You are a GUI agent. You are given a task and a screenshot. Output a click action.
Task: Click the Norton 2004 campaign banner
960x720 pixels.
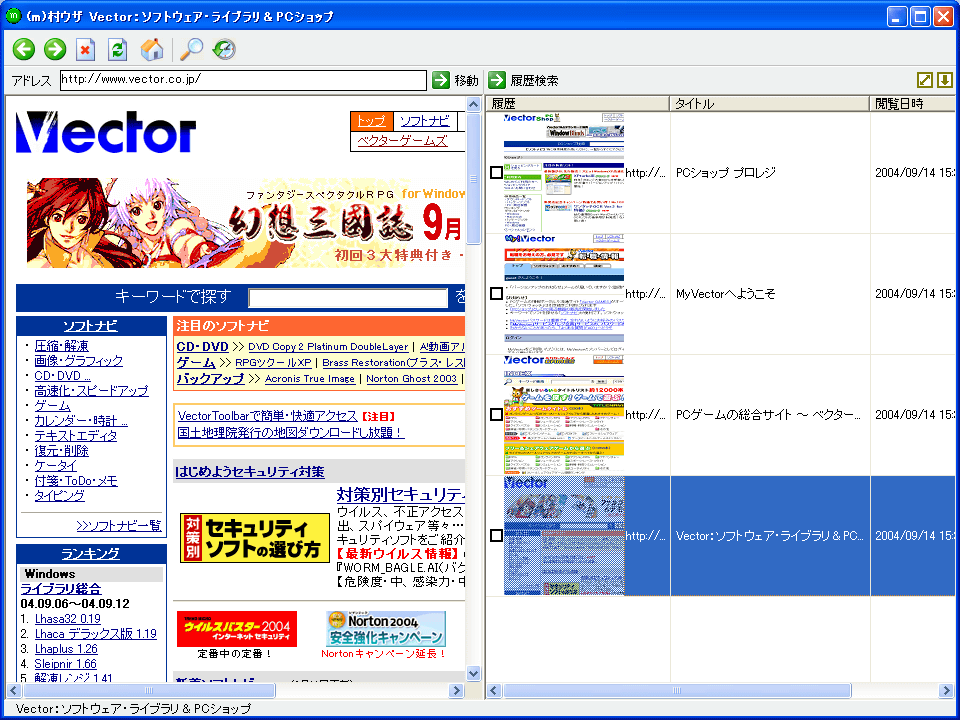click(x=386, y=629)
